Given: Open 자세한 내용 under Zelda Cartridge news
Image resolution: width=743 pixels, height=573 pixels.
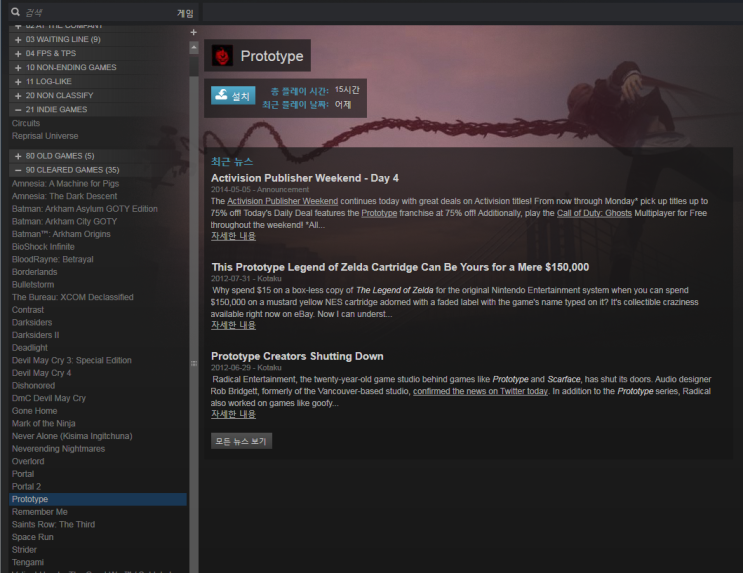Looking at the screenshot, I should 233,325.
